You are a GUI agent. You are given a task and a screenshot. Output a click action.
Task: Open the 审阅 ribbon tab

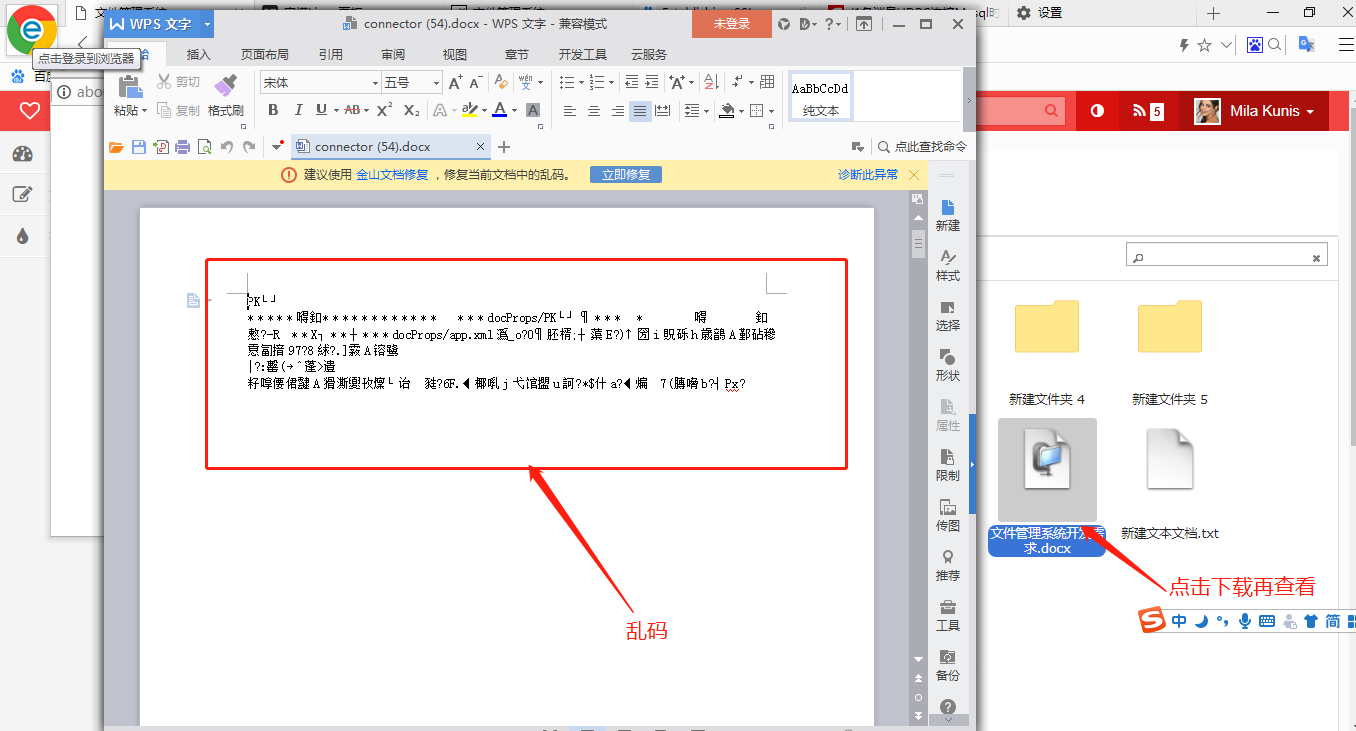tap(393, 54)
